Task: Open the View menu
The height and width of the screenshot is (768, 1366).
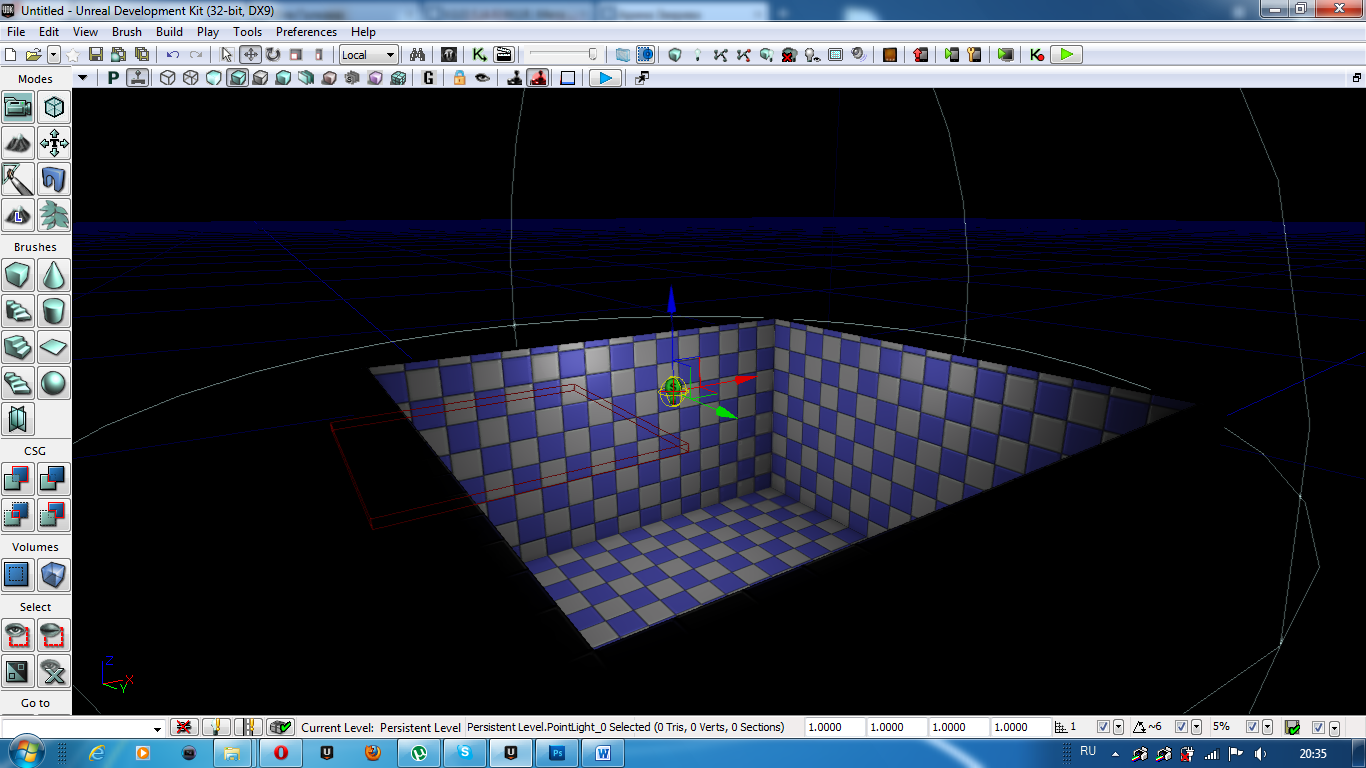Action: 85,32
